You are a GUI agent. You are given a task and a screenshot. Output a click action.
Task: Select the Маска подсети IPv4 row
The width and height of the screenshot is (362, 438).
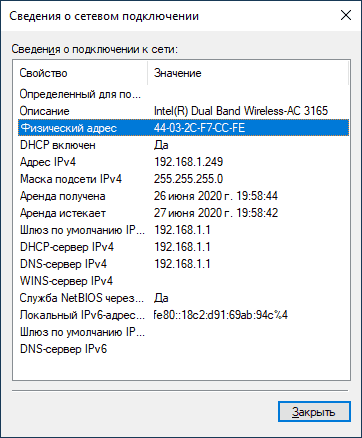183,179
